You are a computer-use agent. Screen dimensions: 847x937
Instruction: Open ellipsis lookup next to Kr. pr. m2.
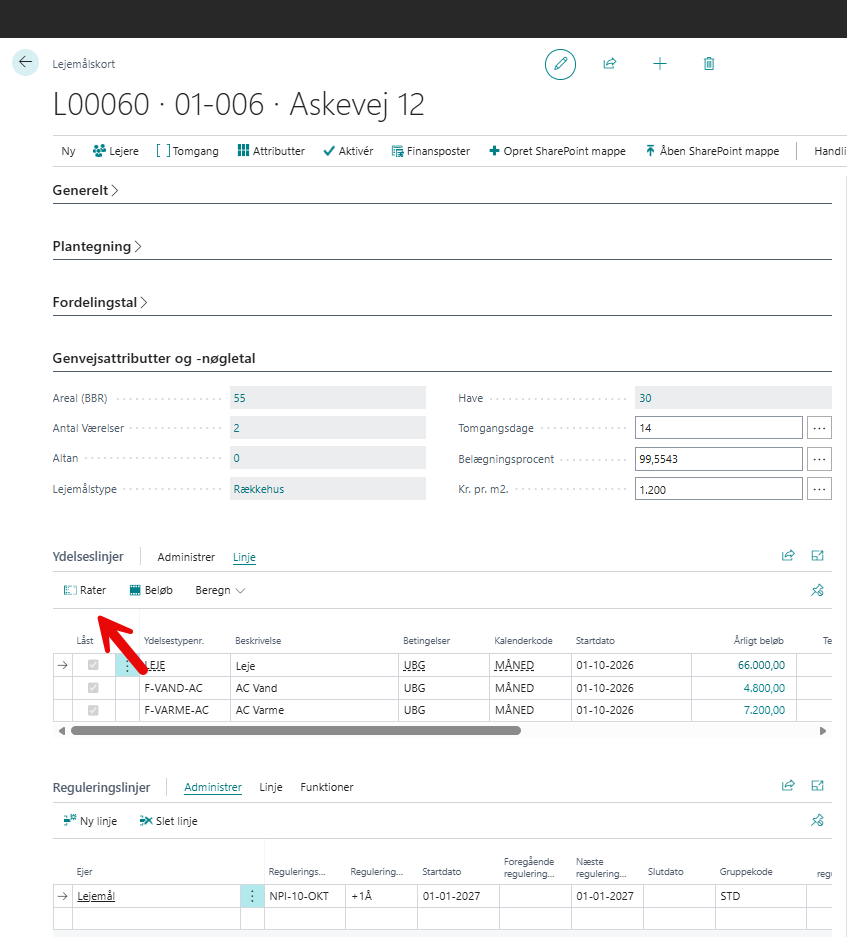[x=819, y=489]
